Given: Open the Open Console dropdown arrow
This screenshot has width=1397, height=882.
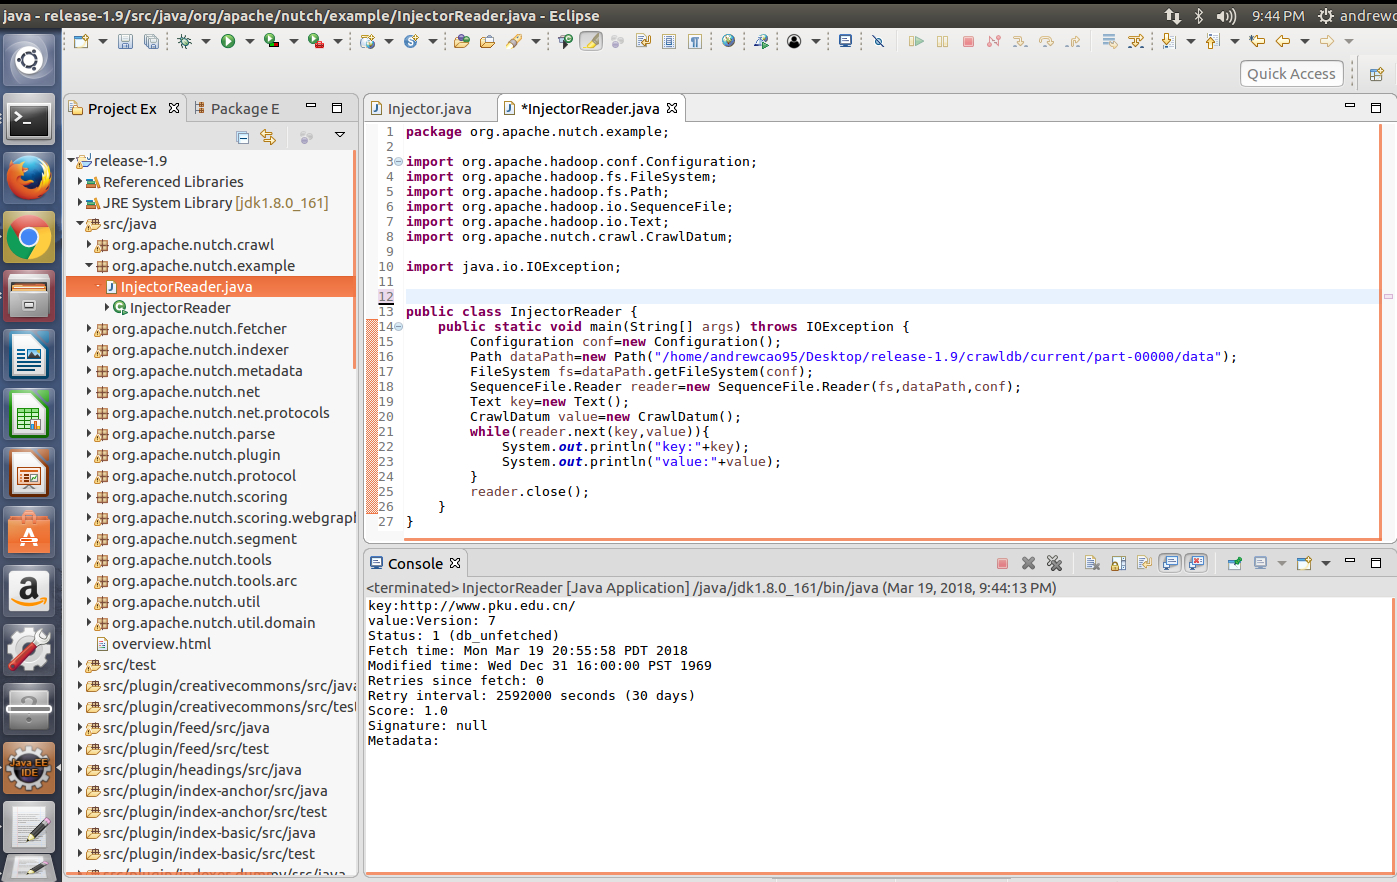Looking at the screenshot, I should [x=1326, y=563].
